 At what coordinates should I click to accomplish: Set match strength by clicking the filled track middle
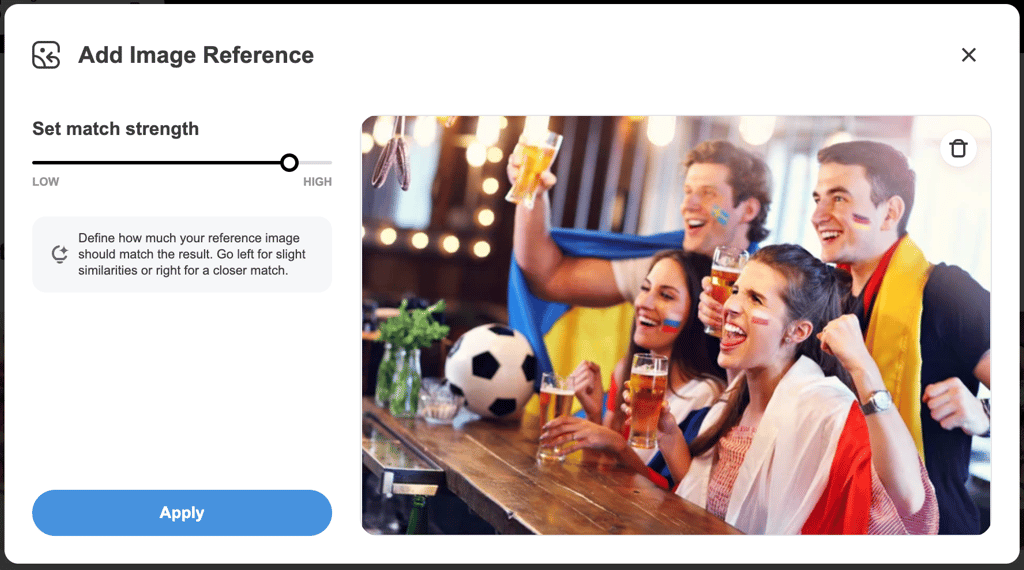point(157,163)
